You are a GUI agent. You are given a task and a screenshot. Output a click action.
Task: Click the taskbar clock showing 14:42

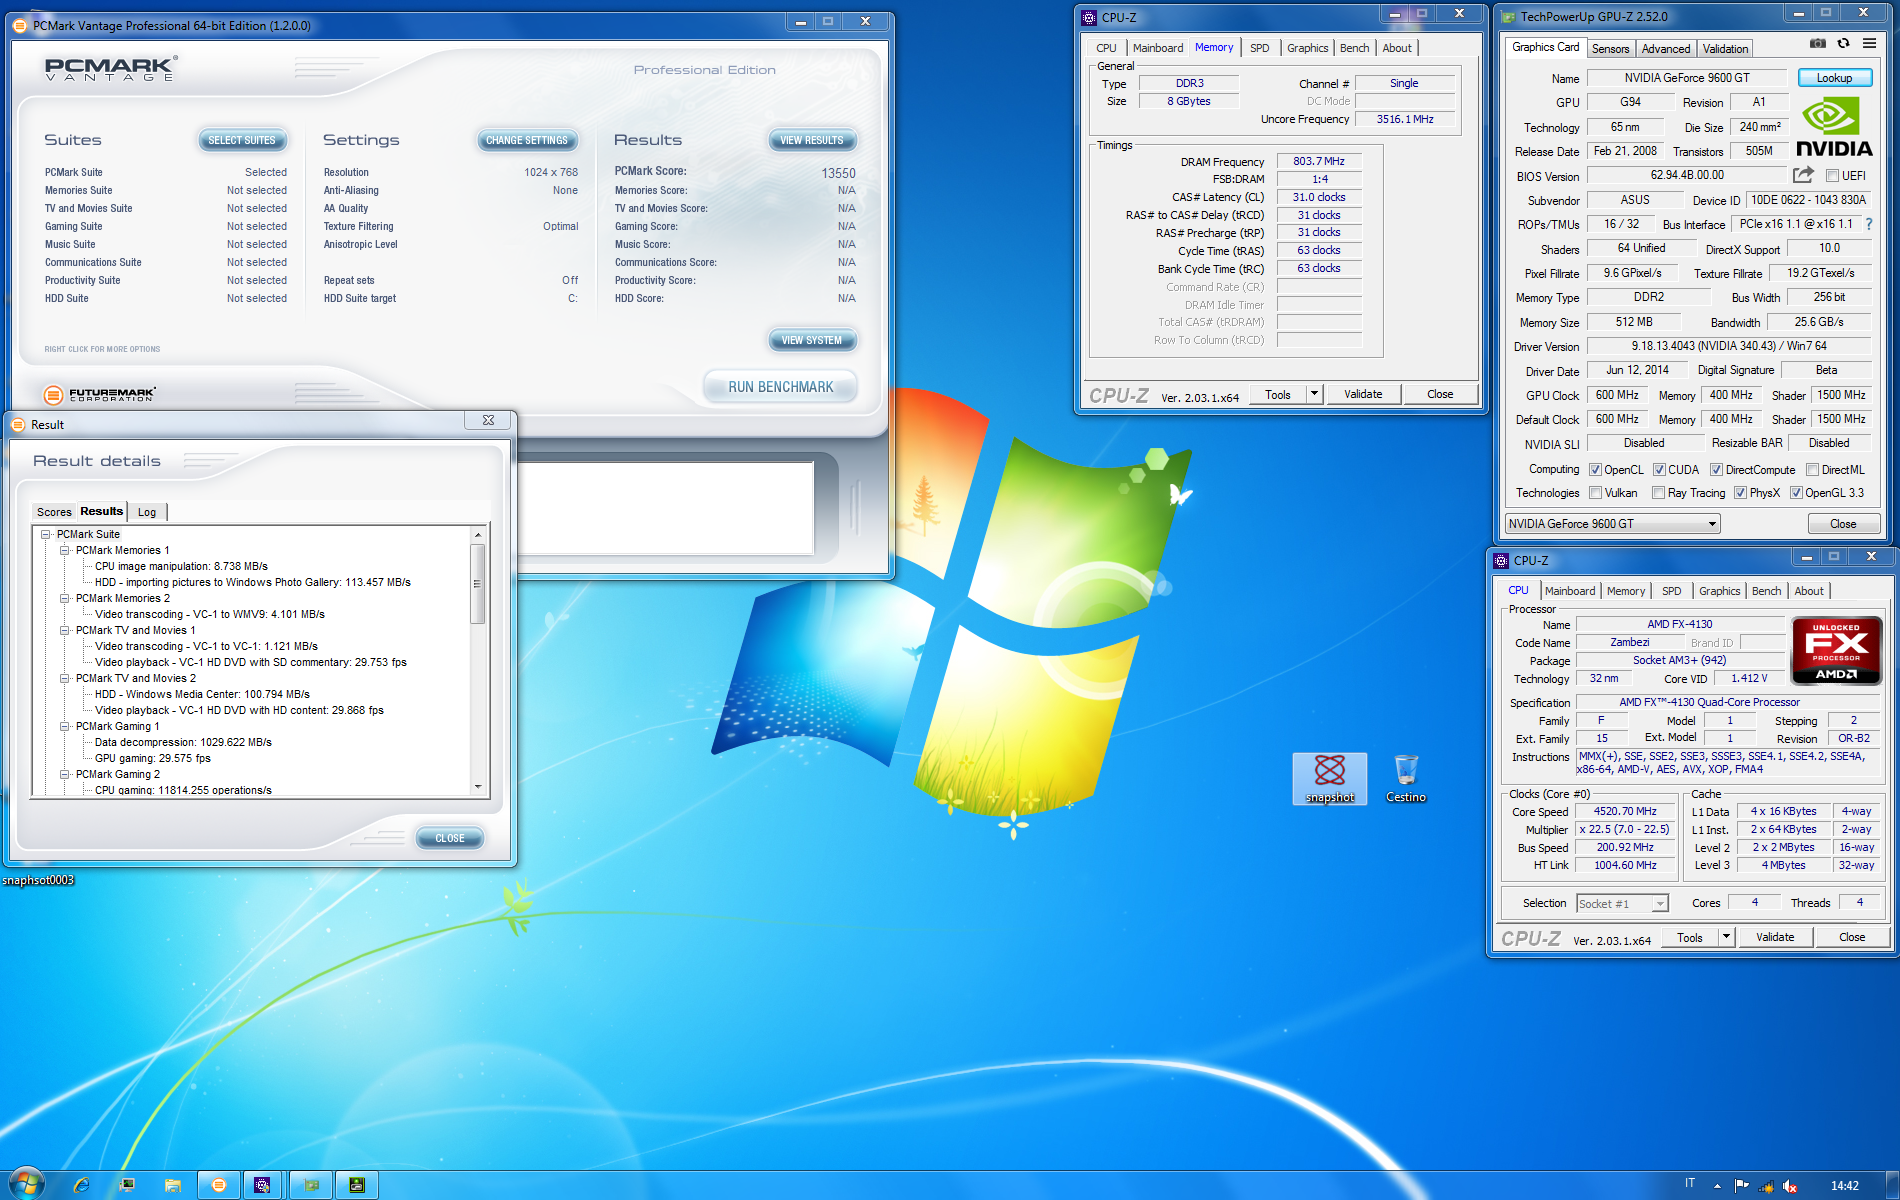1845,1186
